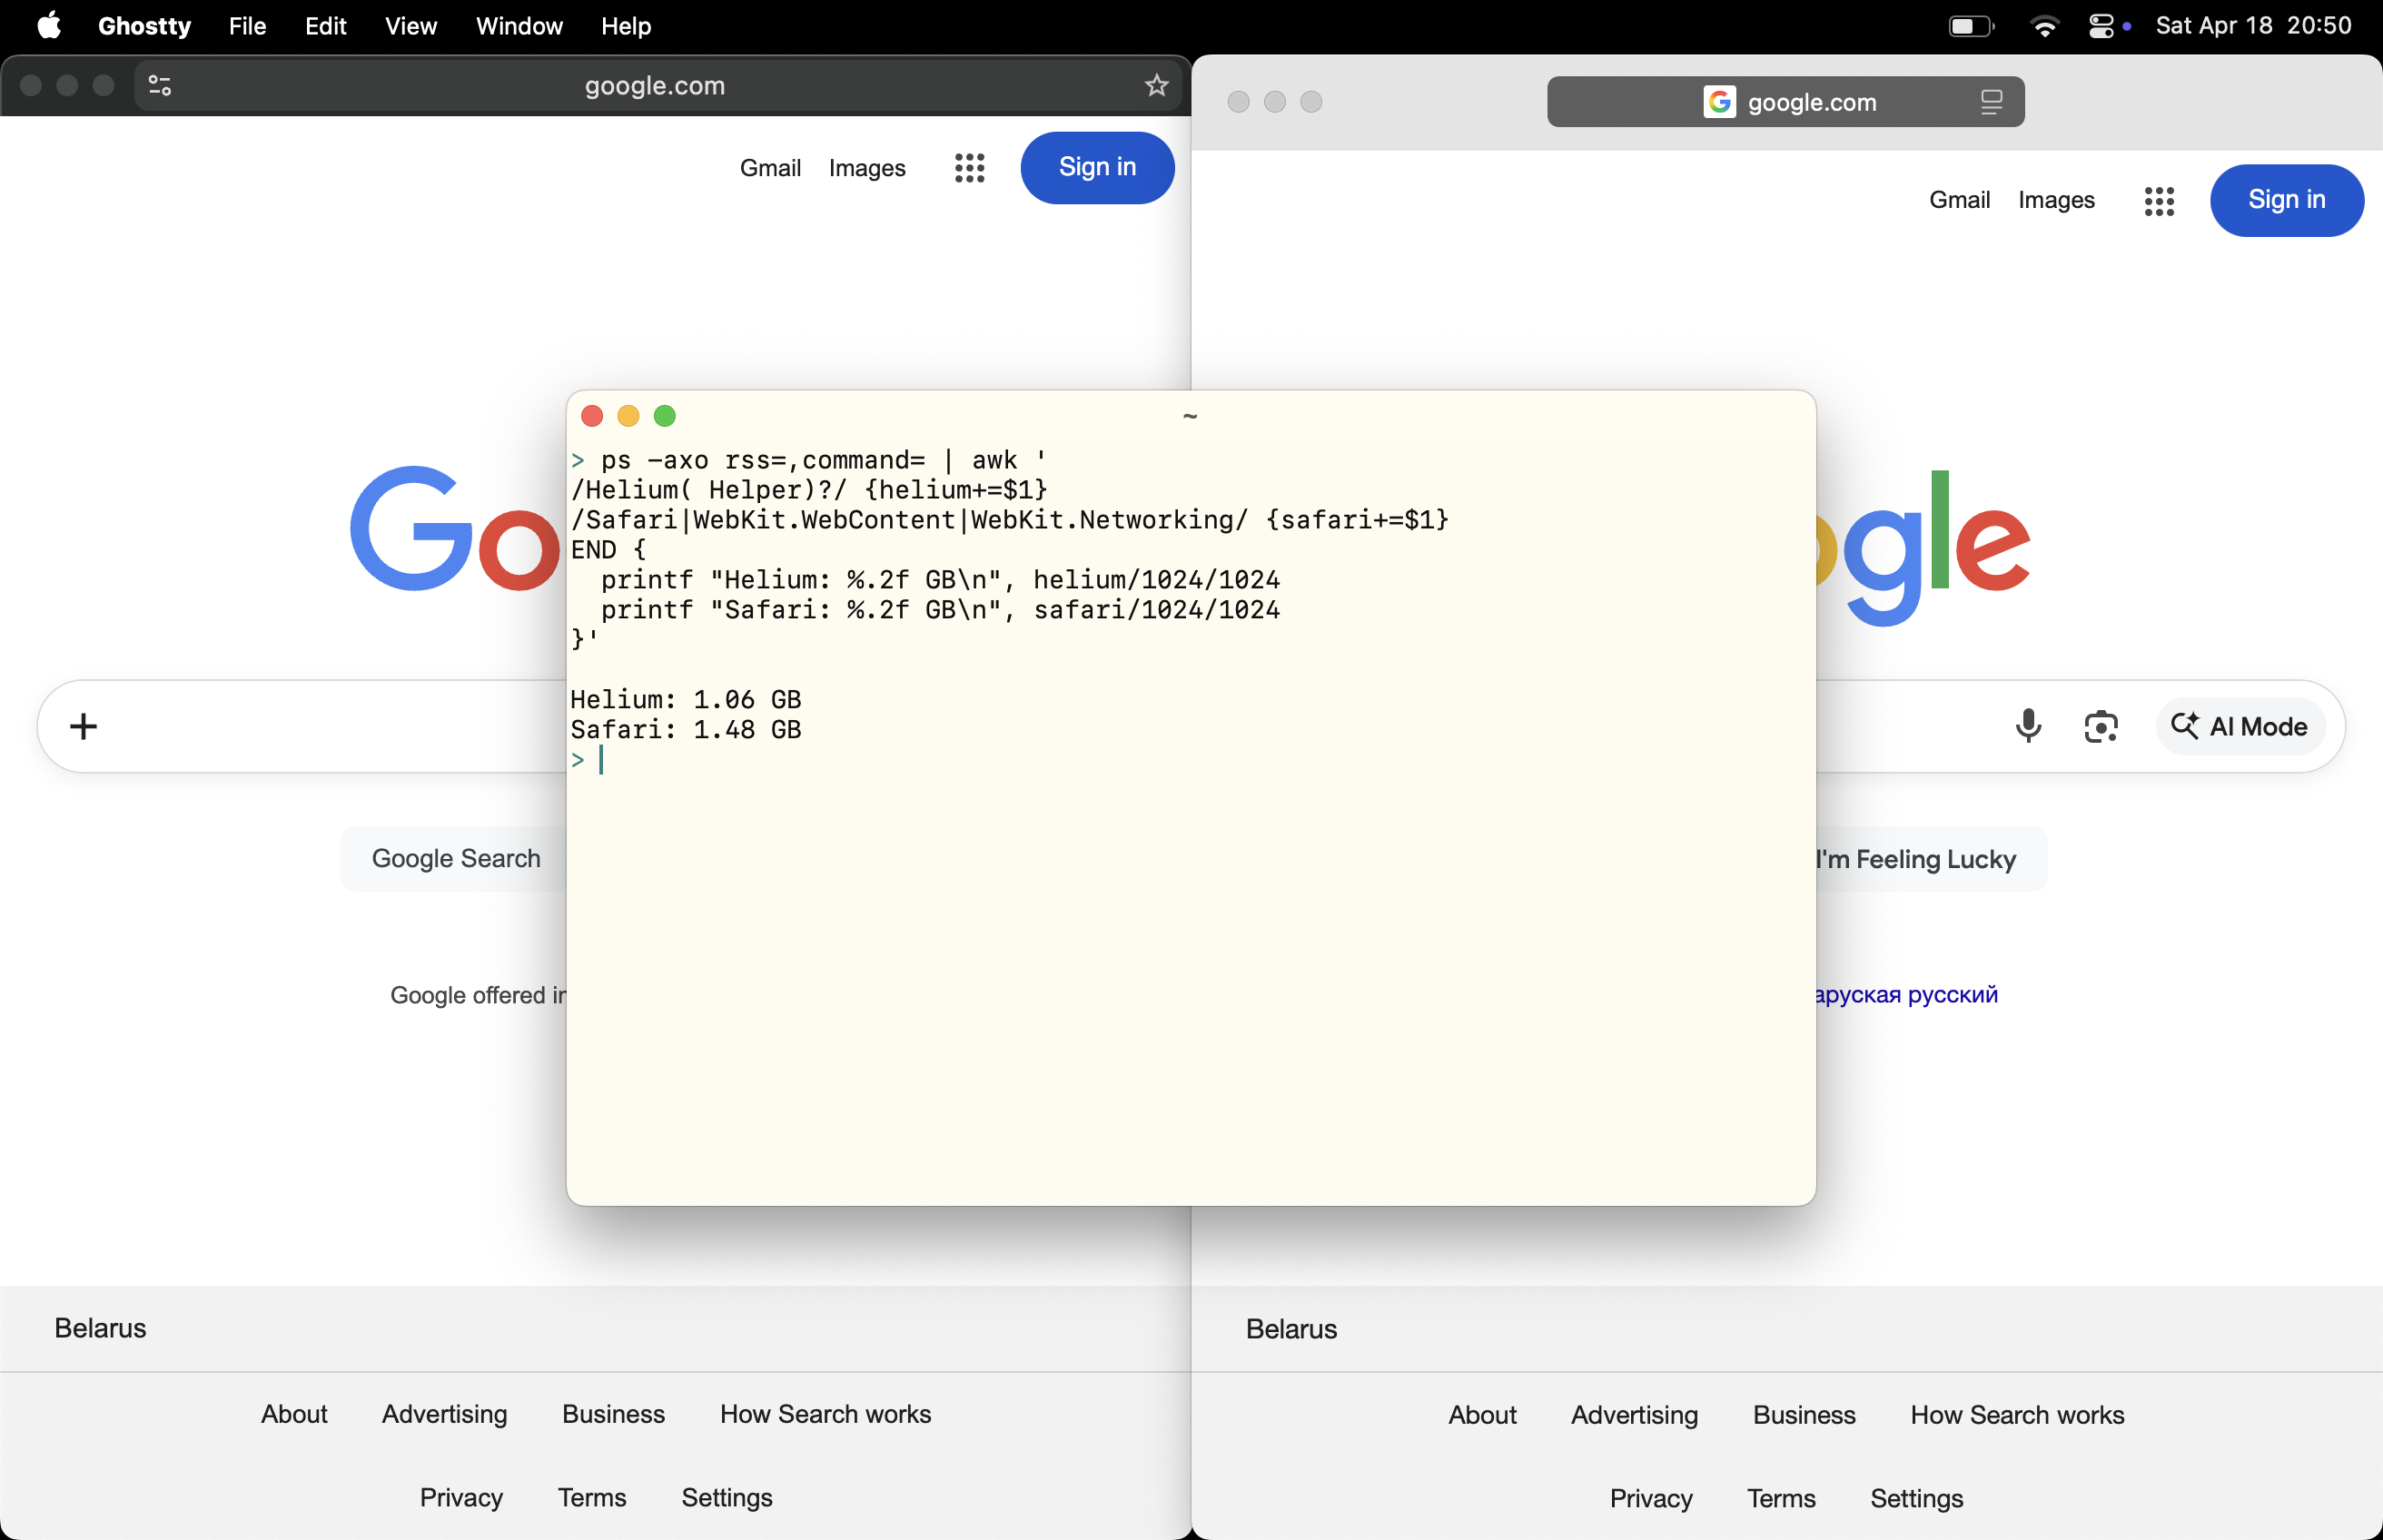Click google.com address field in Helium window
The height and width of the screenshot is (1540, 2383).
click(x=655, y=85)
